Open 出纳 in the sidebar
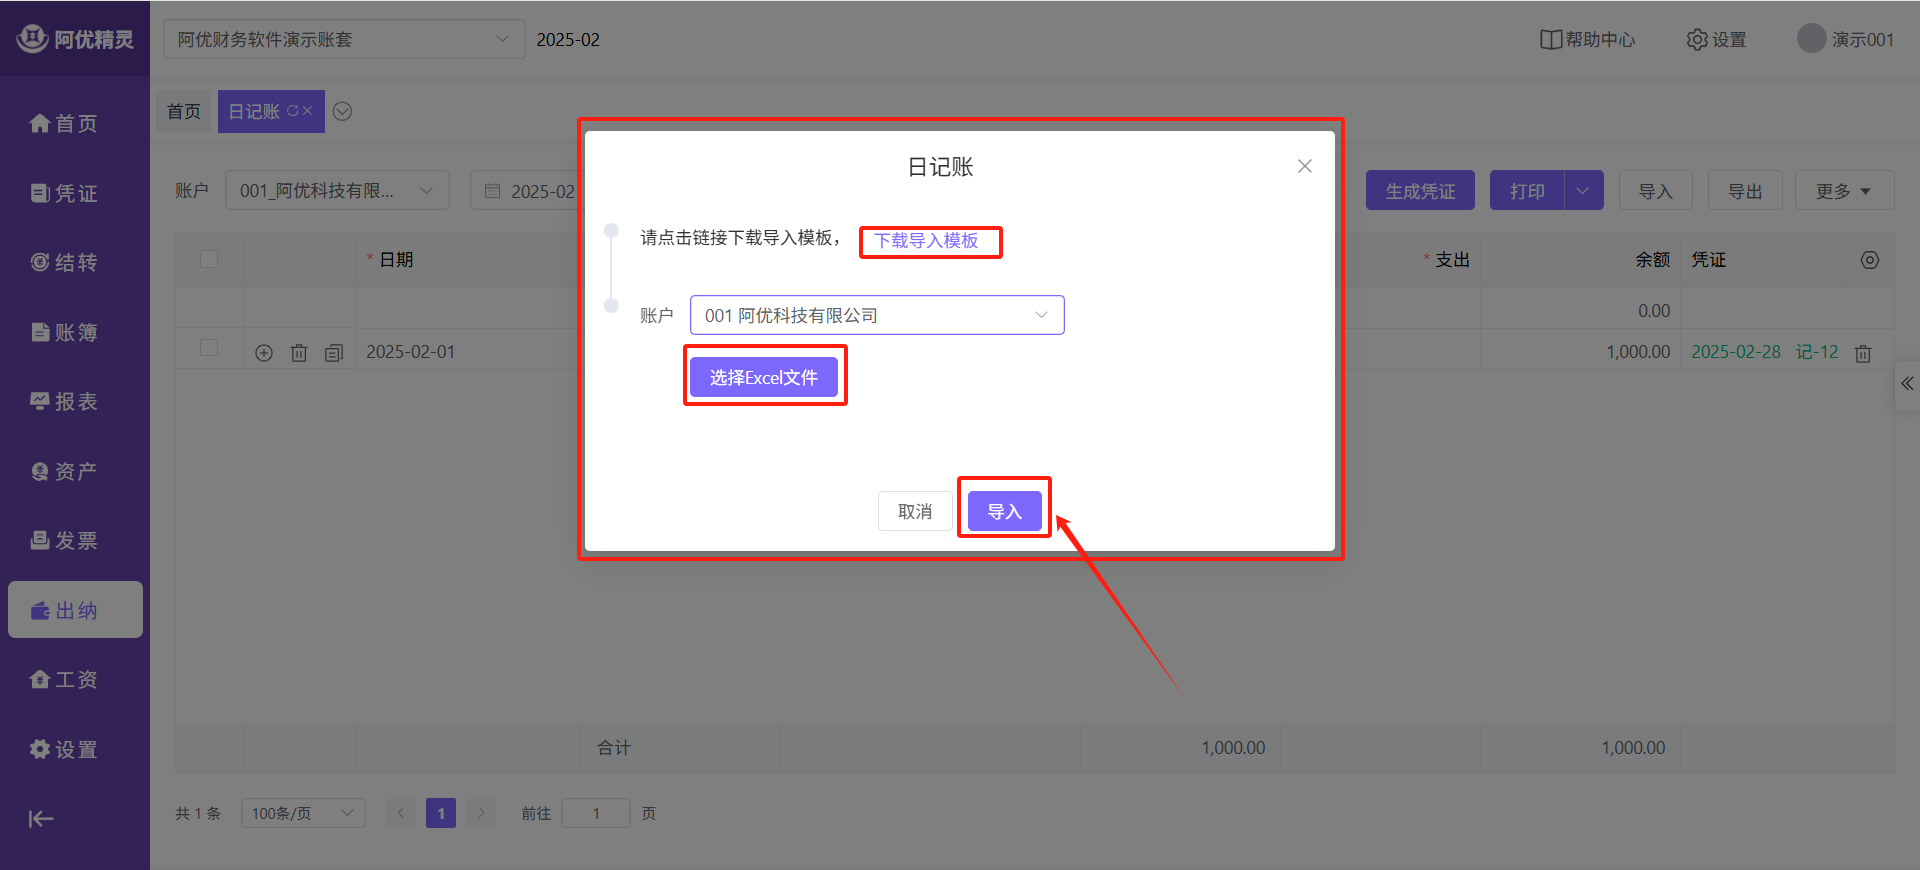The height and width of the screenshot is (870, 1920). tap(75, 610)
